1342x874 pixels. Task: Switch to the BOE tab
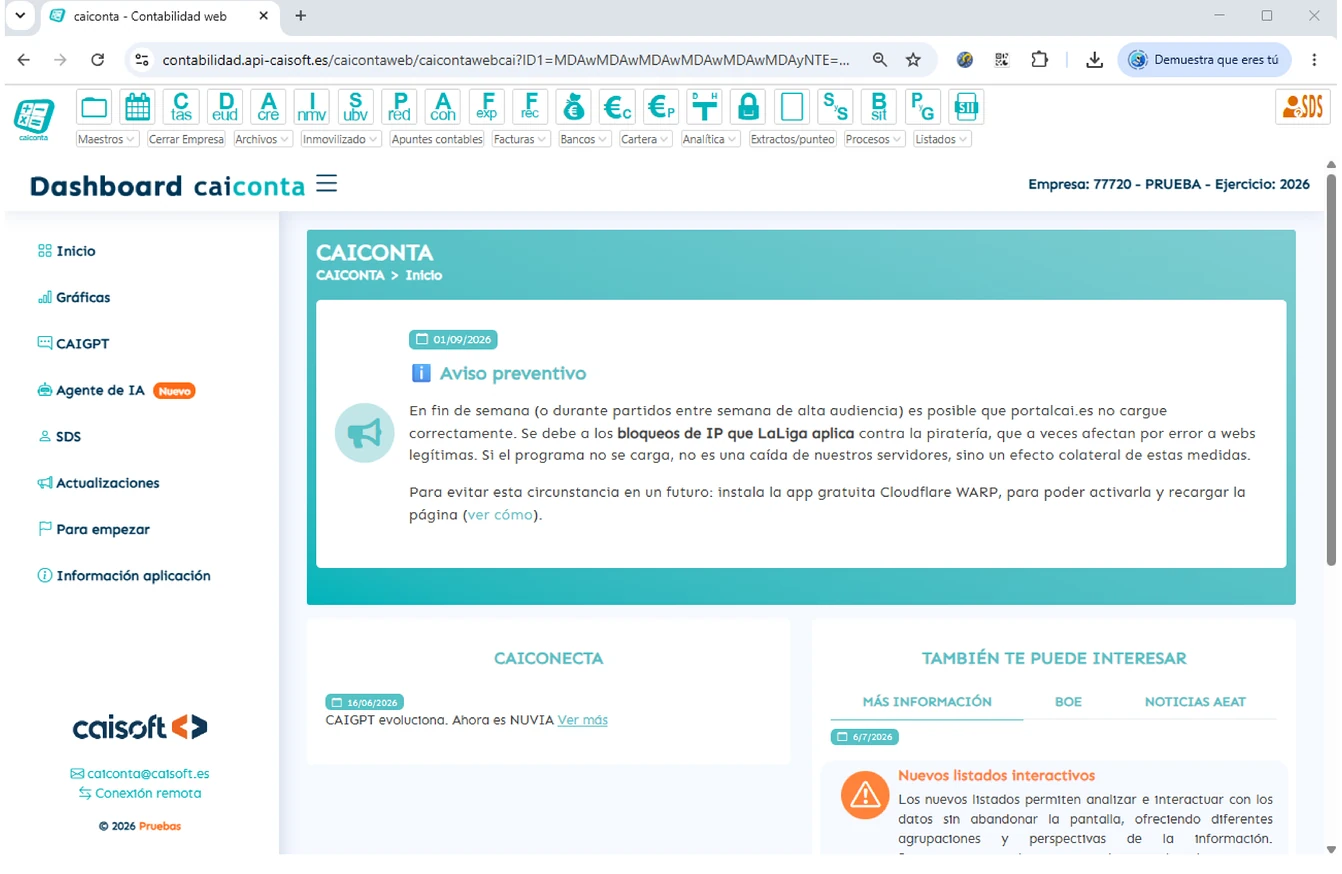click(1068, 701)
